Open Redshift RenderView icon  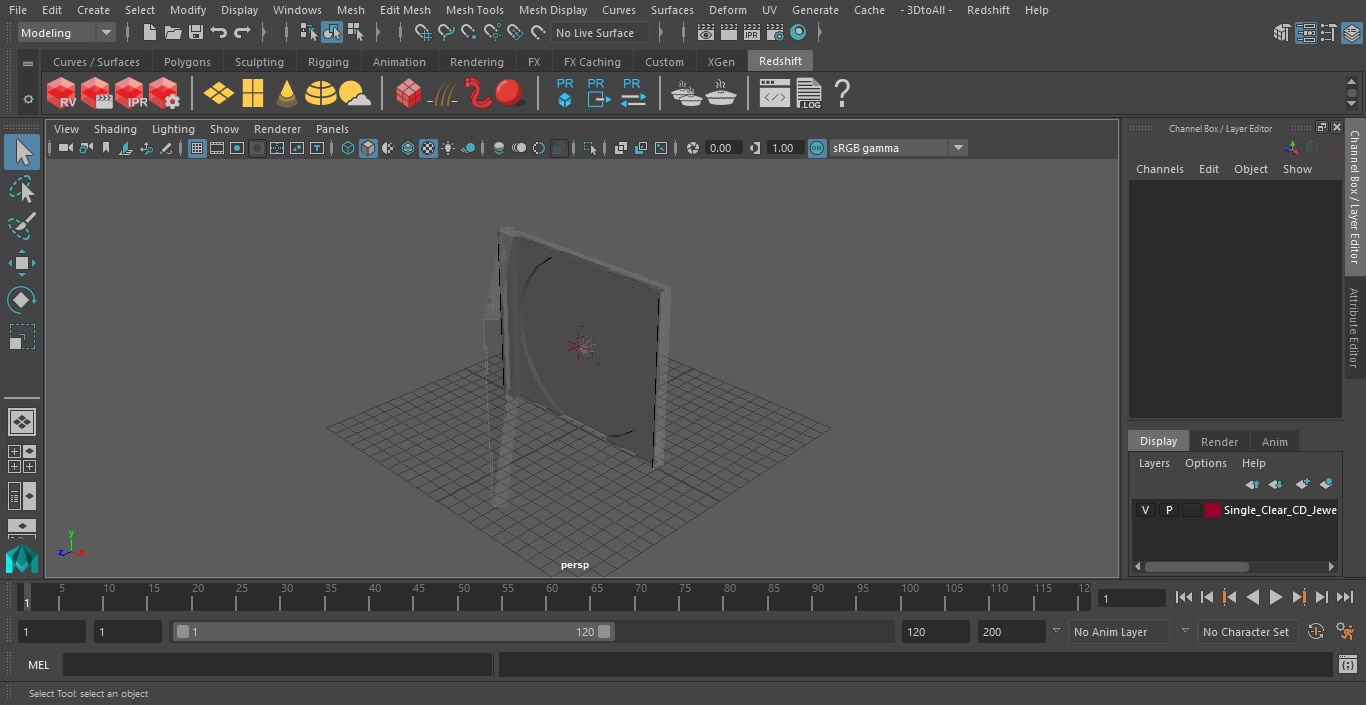pyautogui.click(x=61, y=94)
